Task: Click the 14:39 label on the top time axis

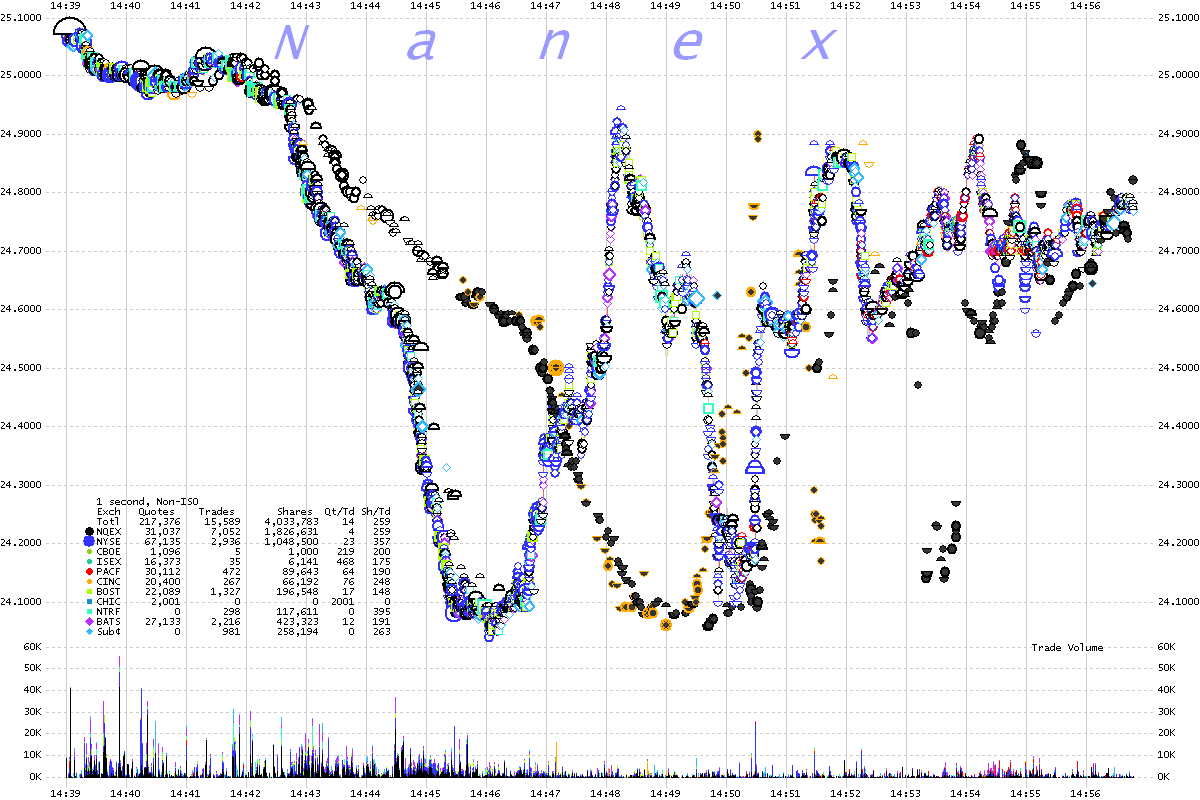Action: coord(66,5)
